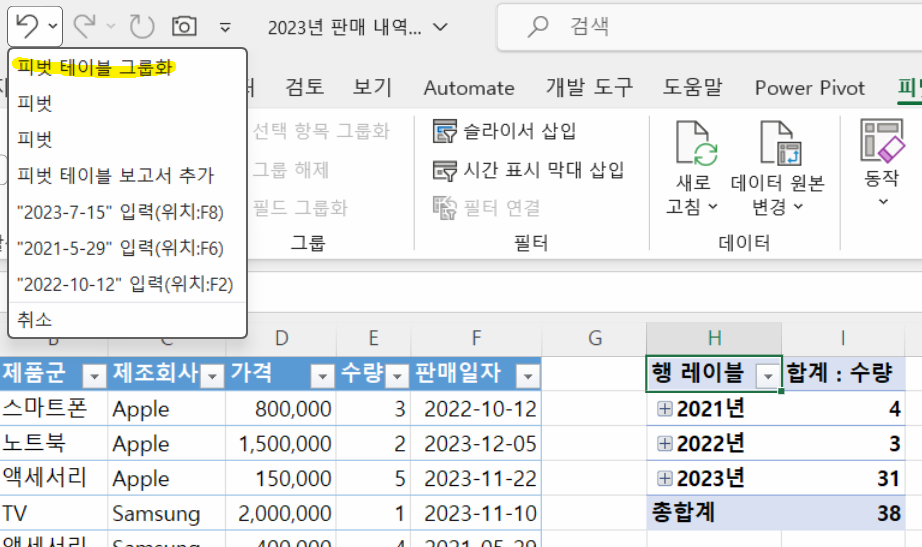
Task: Select column G header
Action: pos(594,339)
